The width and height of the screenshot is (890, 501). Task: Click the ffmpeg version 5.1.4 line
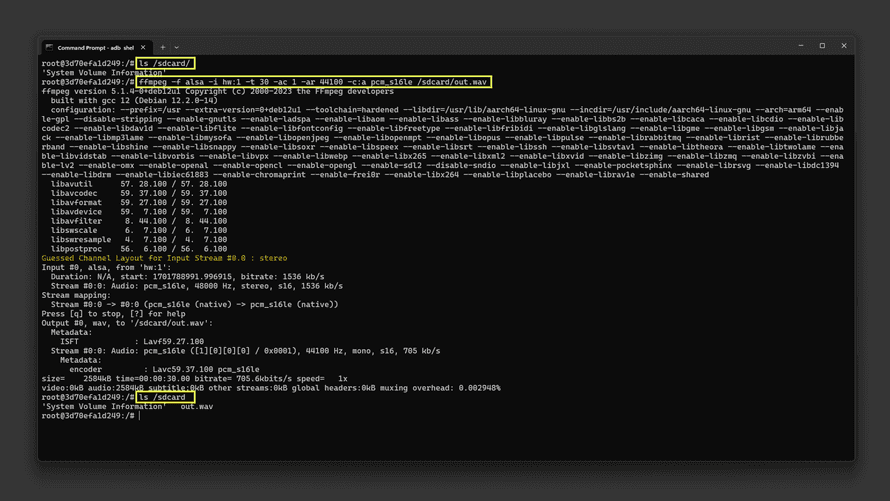pos(217,91)
